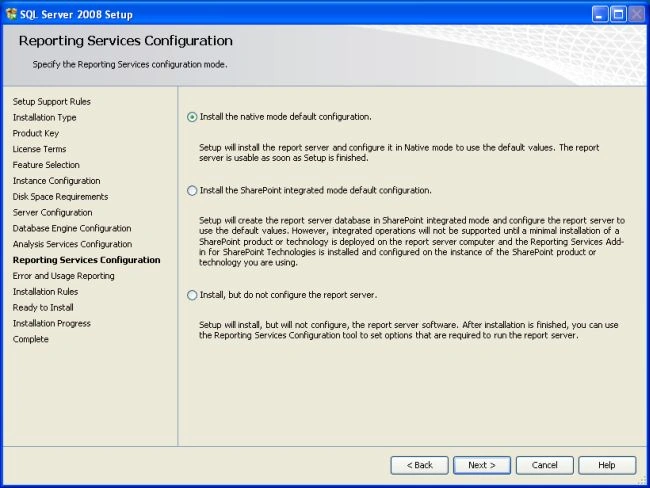Open setup Help

pyautogui.click(x=607, y=465)
